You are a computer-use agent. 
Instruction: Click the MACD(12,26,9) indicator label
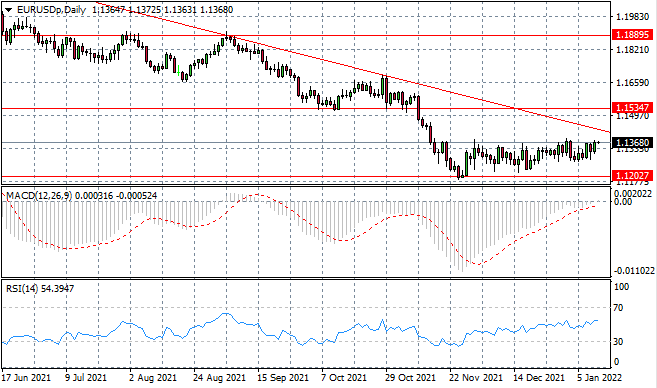point(39,196)
